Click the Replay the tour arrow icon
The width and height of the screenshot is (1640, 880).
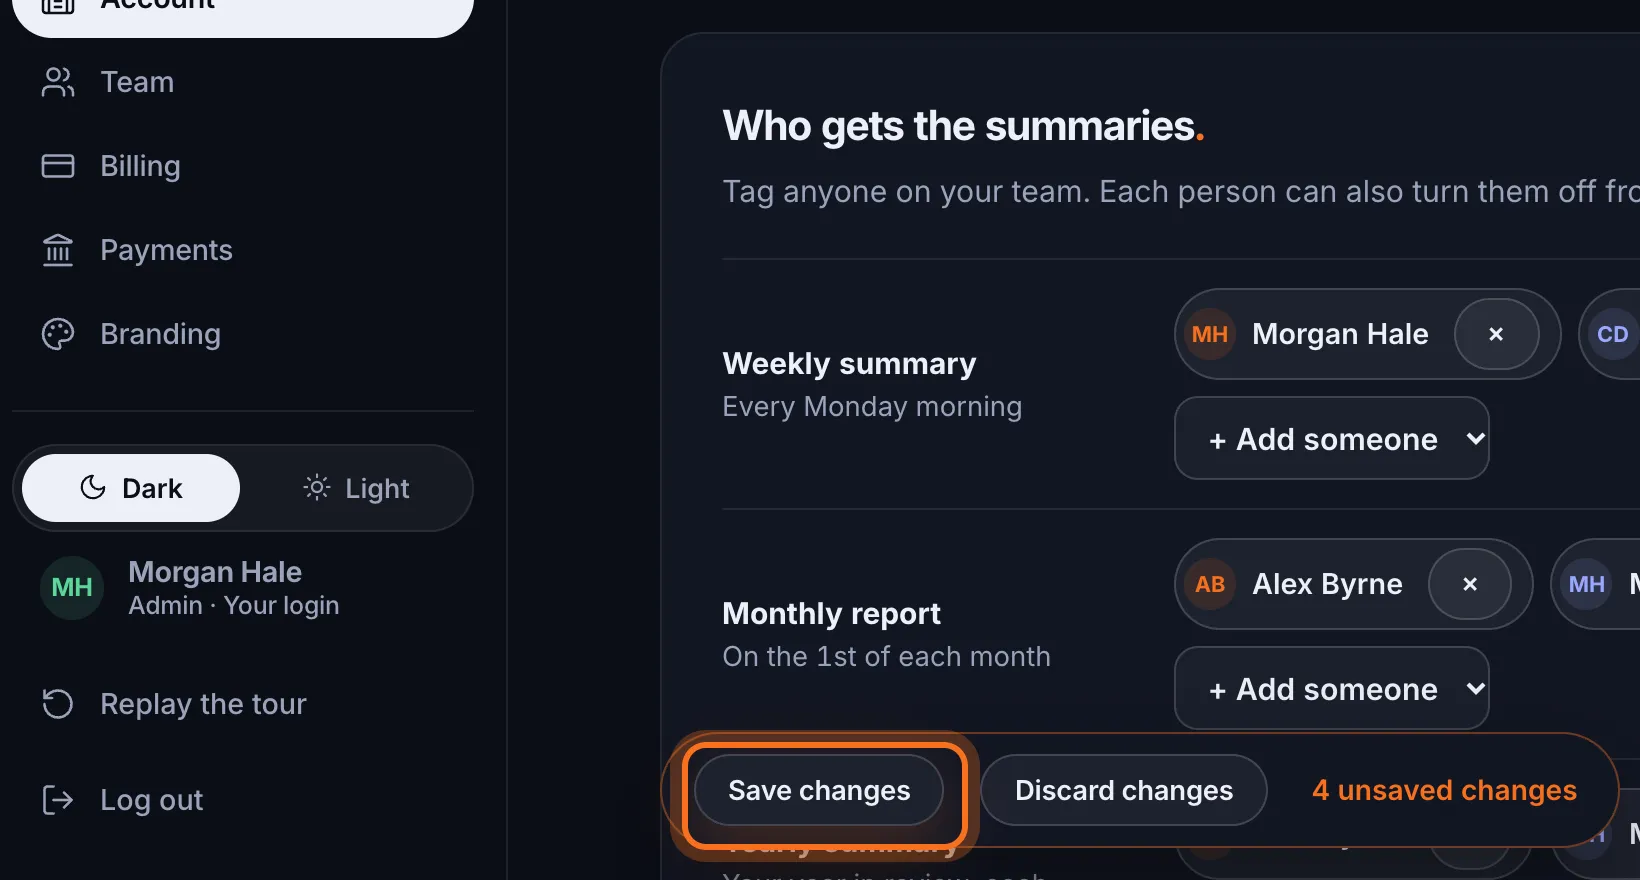(x=58, y=704)
